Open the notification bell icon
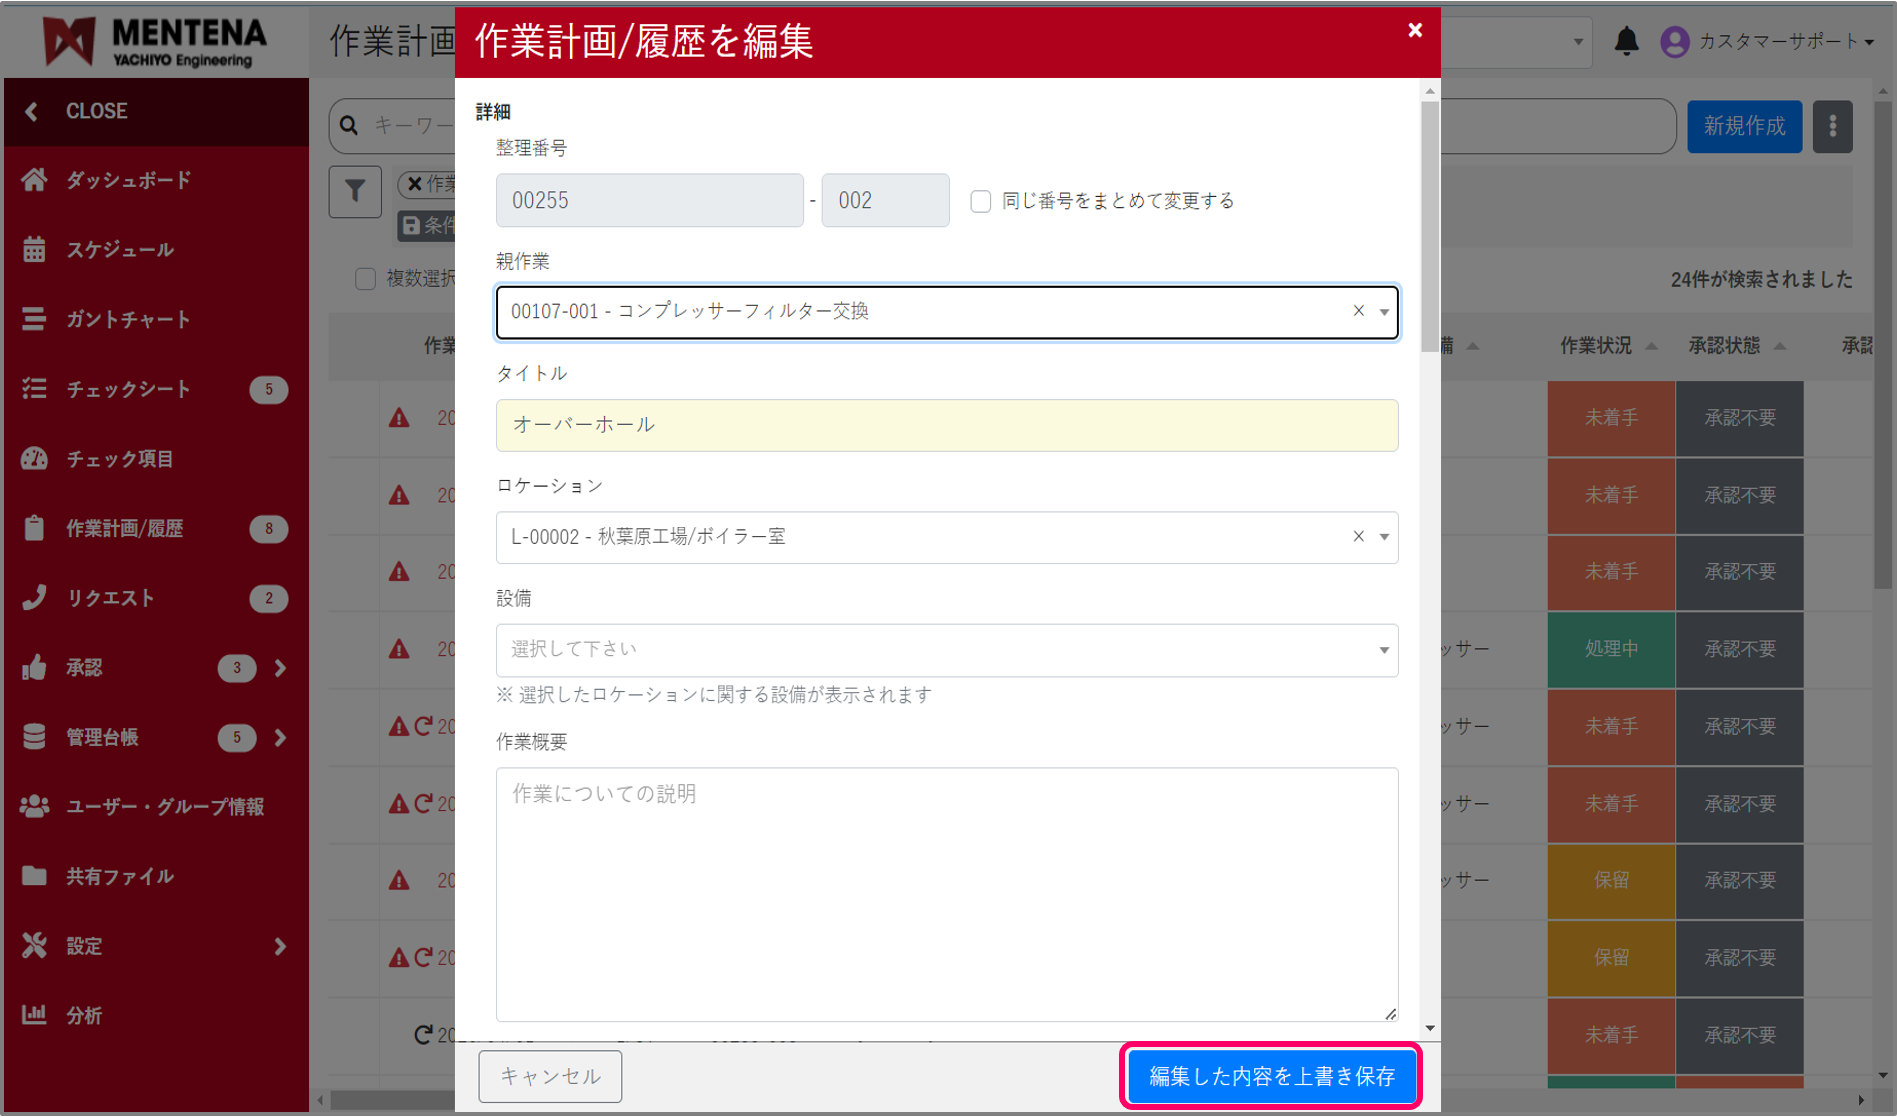Screen dimensions: 1897x1117 tap(1627, 41)
